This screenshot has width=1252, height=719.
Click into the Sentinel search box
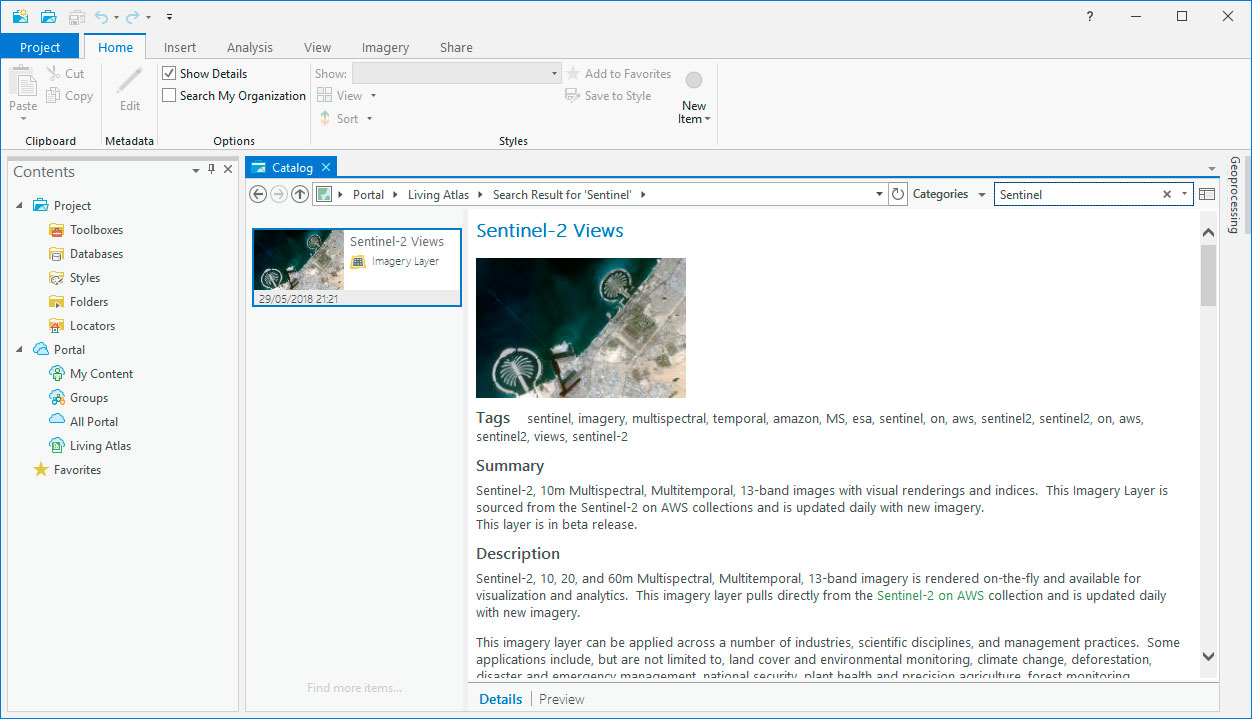[1077, 195]
